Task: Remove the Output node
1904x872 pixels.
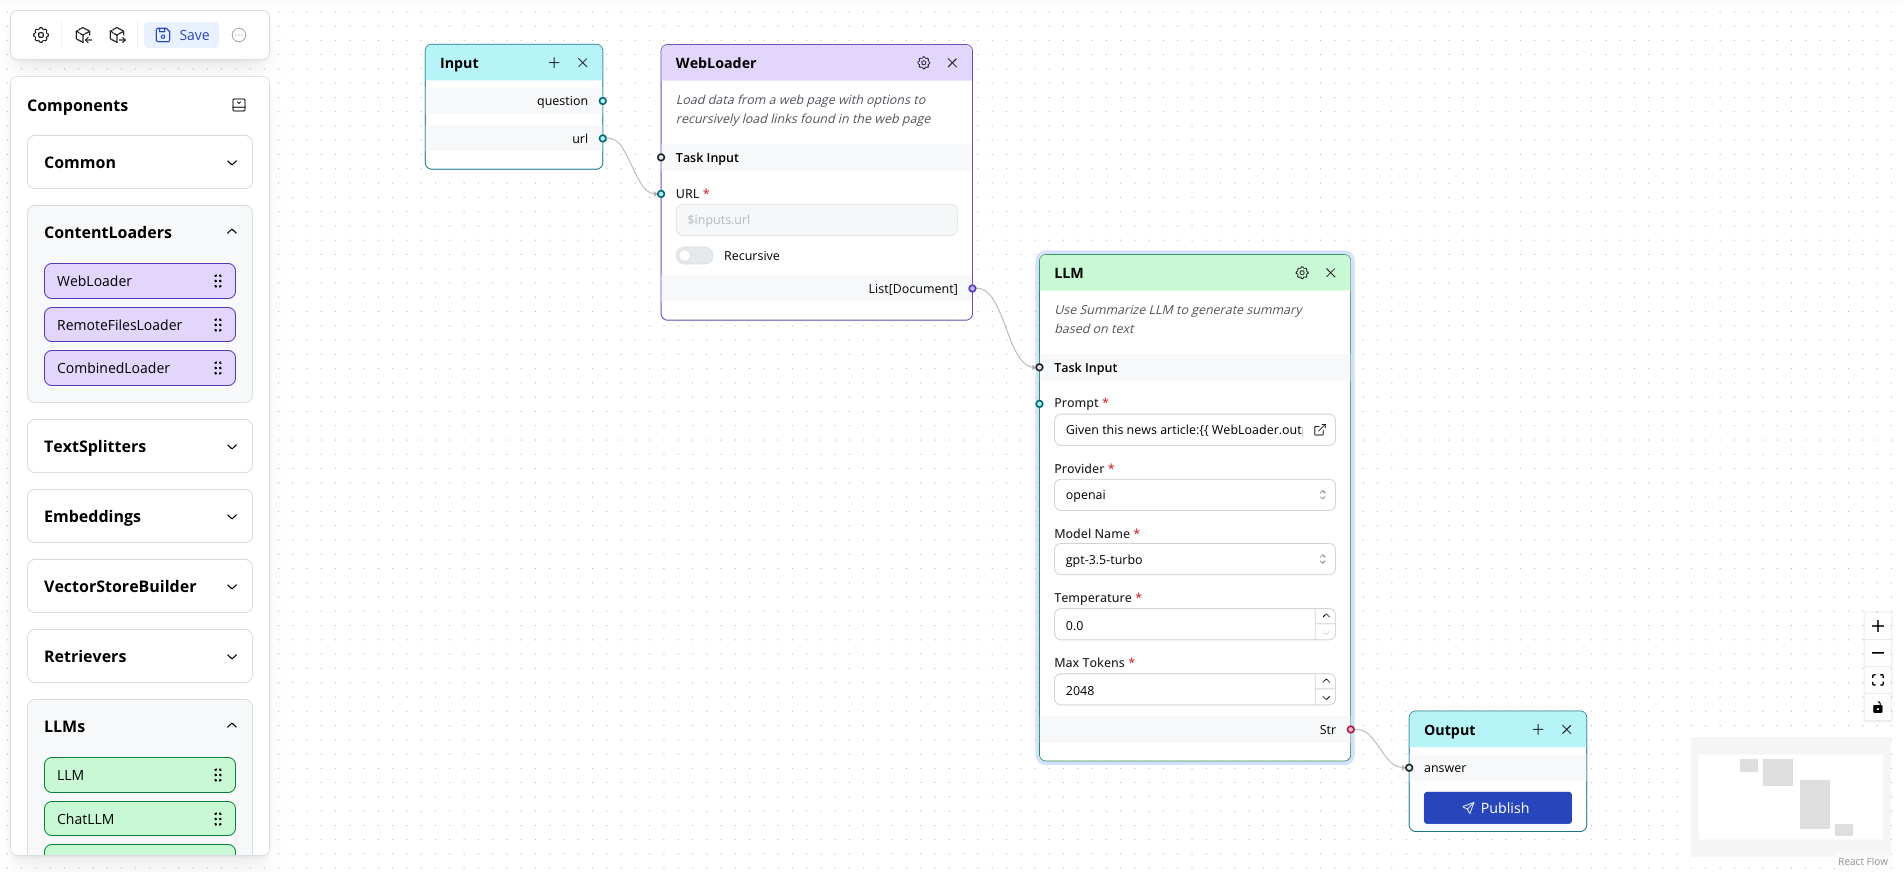Action: point(1567,730)
